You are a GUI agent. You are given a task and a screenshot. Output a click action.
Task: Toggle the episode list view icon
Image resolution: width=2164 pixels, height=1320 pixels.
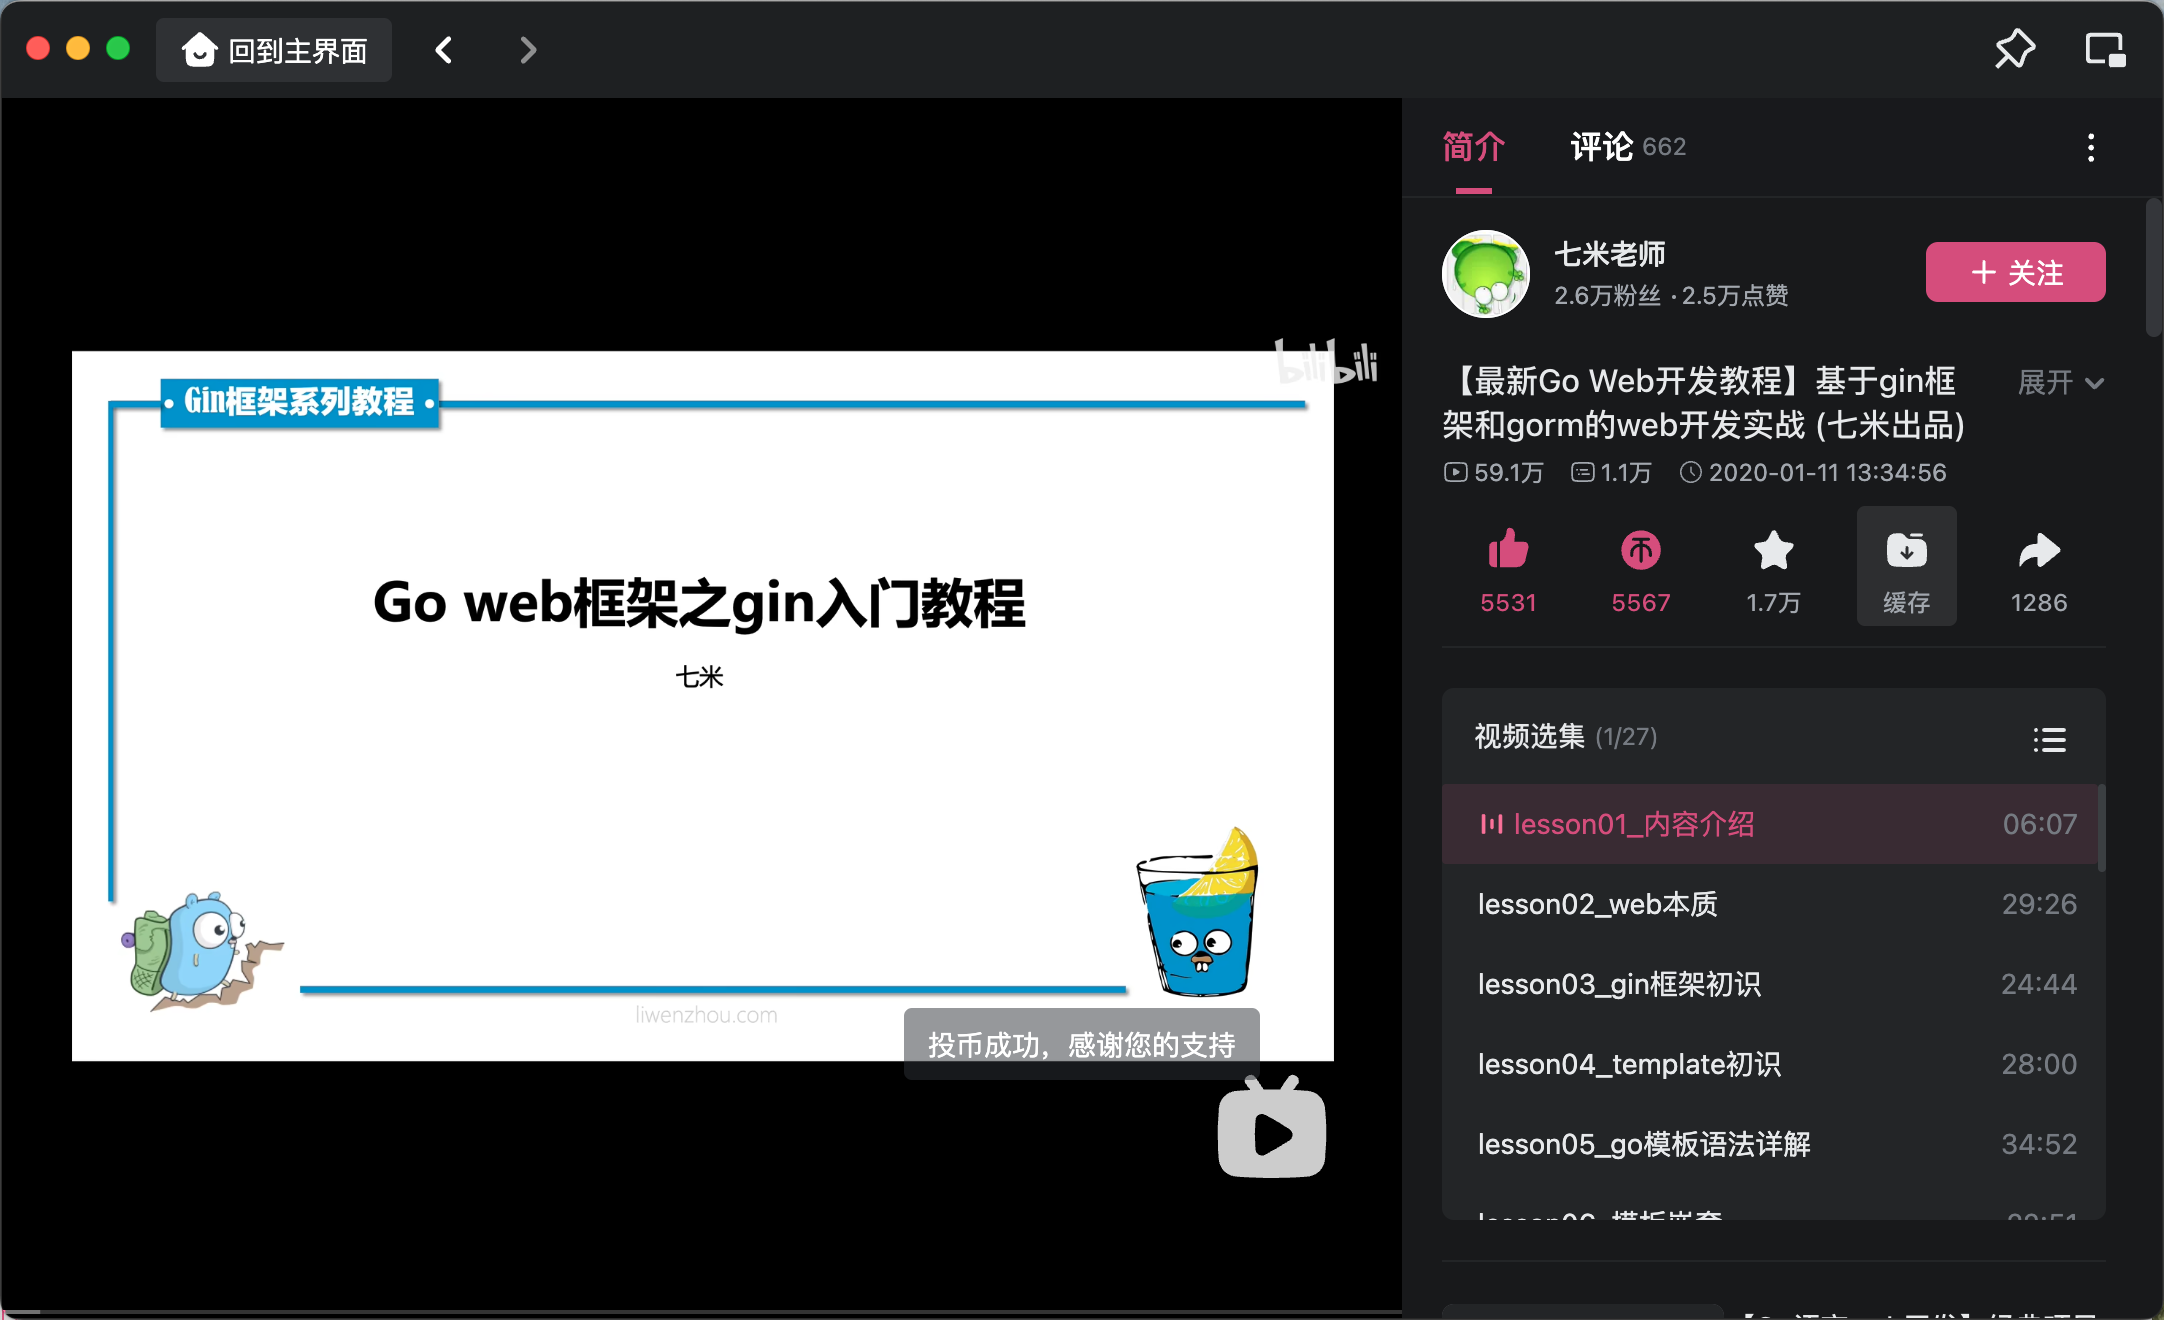click(2049, 739)
